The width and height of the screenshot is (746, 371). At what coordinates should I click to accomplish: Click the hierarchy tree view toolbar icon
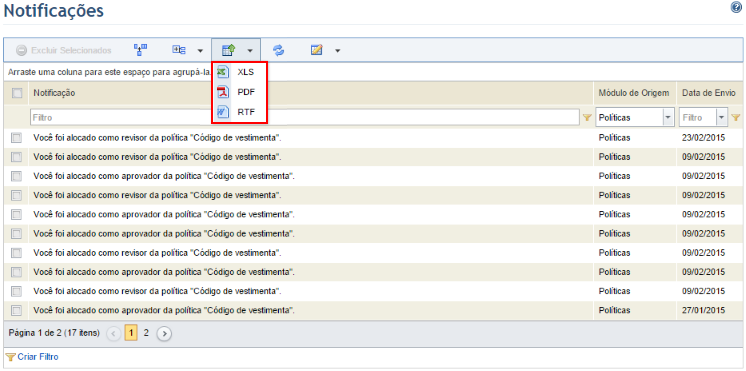pos(141,50)
